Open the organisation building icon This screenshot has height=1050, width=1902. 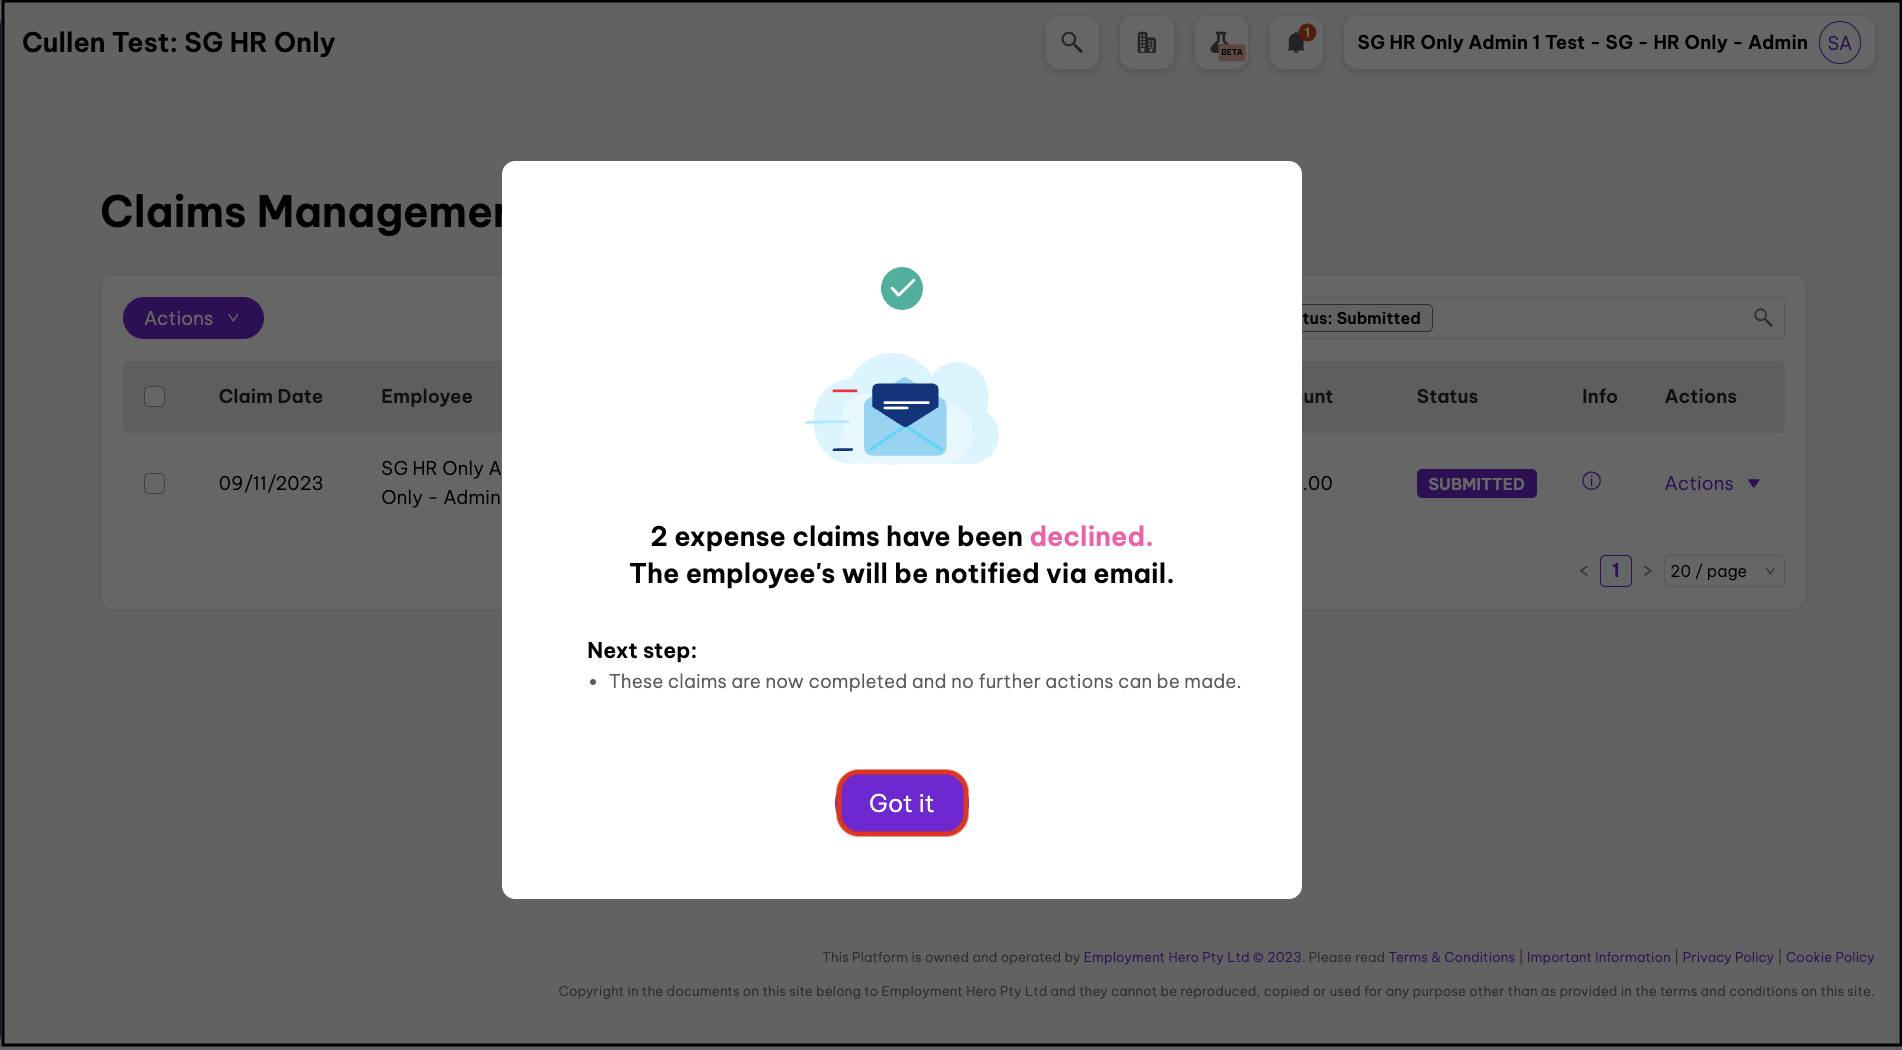[x=1147, y=43]
